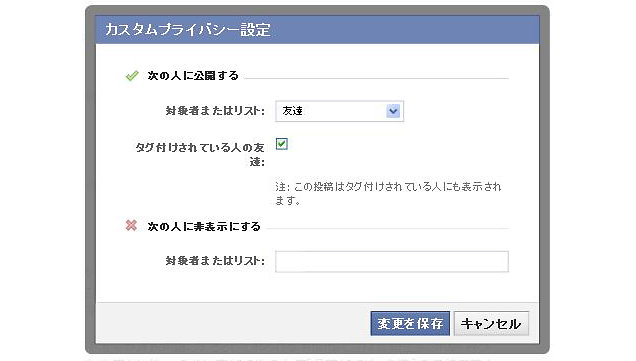Click the horizontal divider line after 次の人に非表示にする

[388, 228]
